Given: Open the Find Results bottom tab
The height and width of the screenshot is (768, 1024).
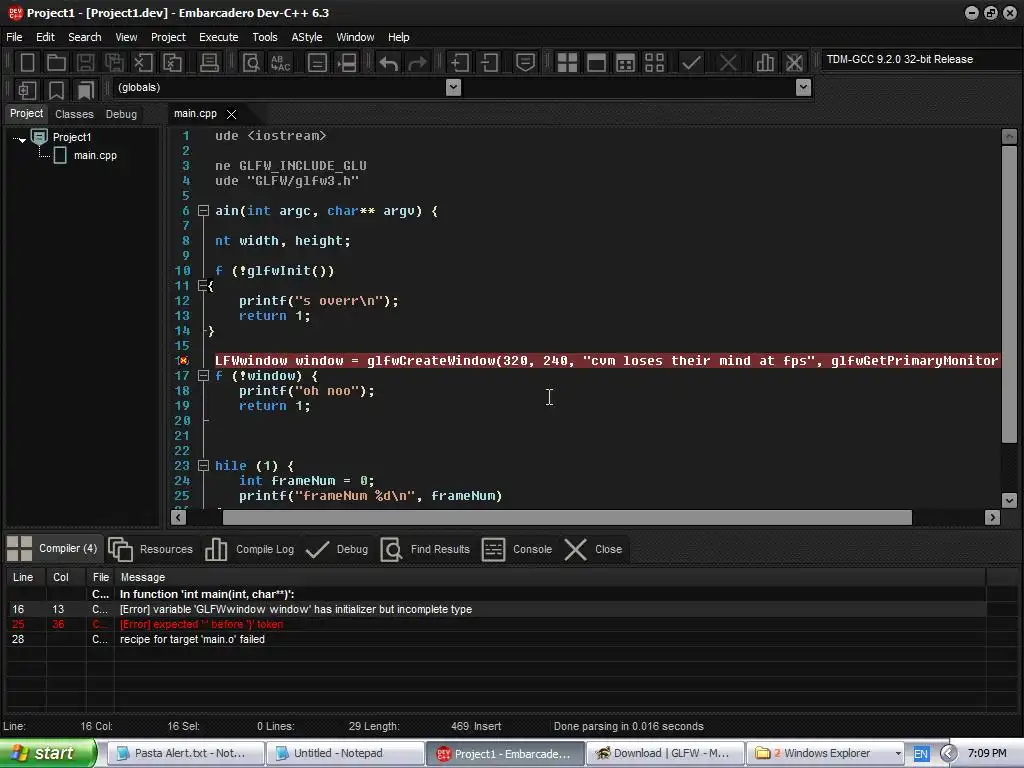Looking at the screenshot, I should tap(425, 549).
